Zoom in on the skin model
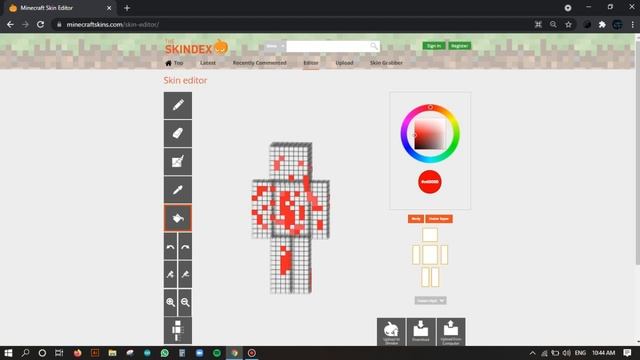This screenshot has width=640, height=360. tap(171, 302)
